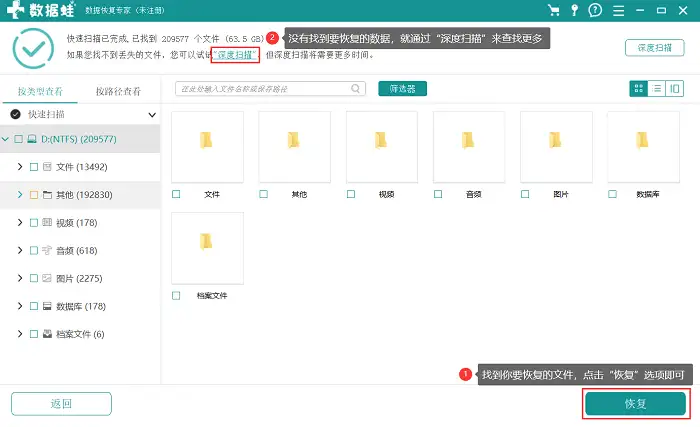700x427 pixels.
Task: Click the D: drive icon in tree
Action: pyautogui.click(x=32, y=139)
